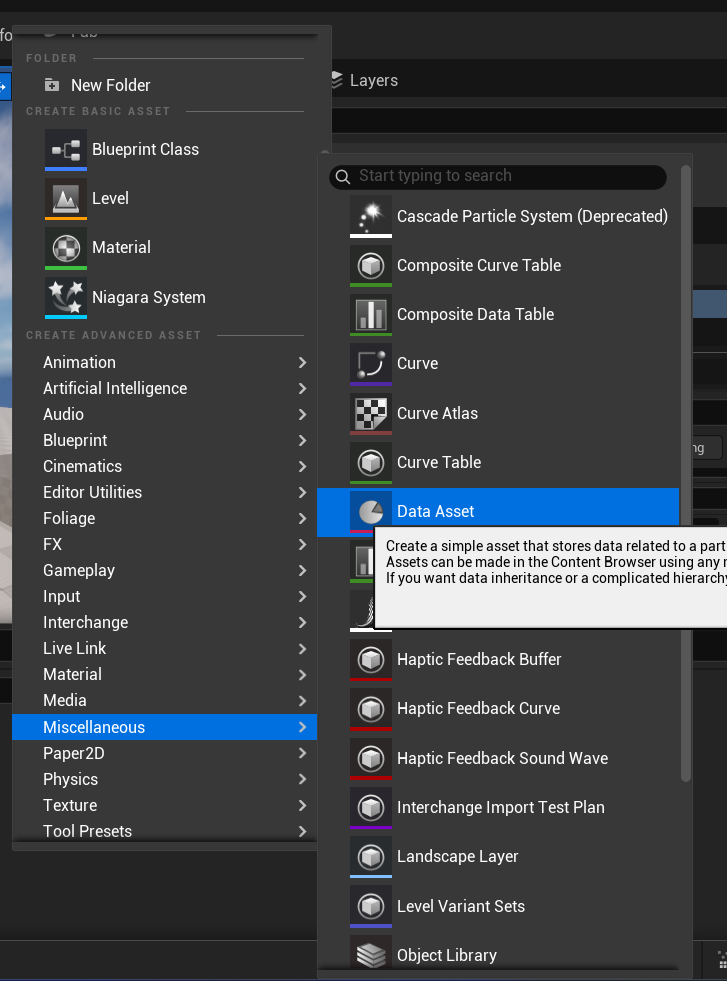Expand the Editor Utilities submenu arrow
This screenshot has width=727, height=981.
[303, 492]
